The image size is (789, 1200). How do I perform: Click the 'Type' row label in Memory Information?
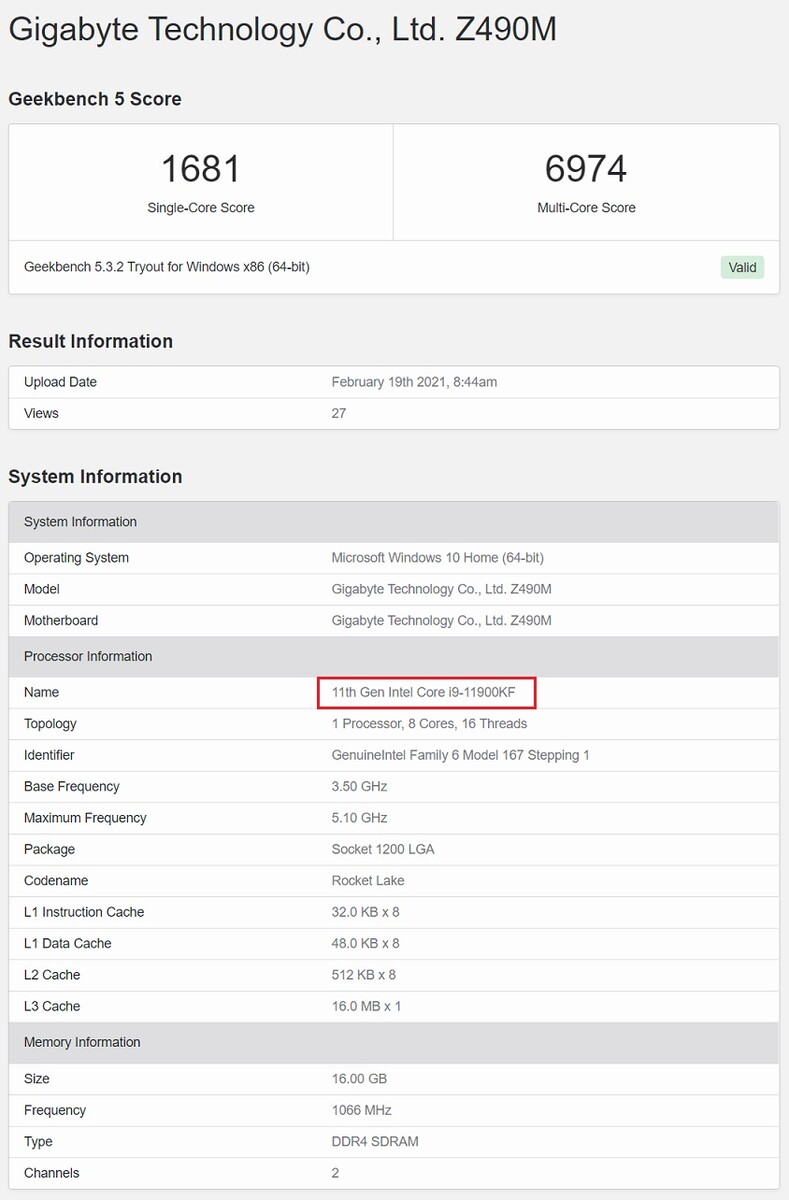click(x=38, y=1141)
